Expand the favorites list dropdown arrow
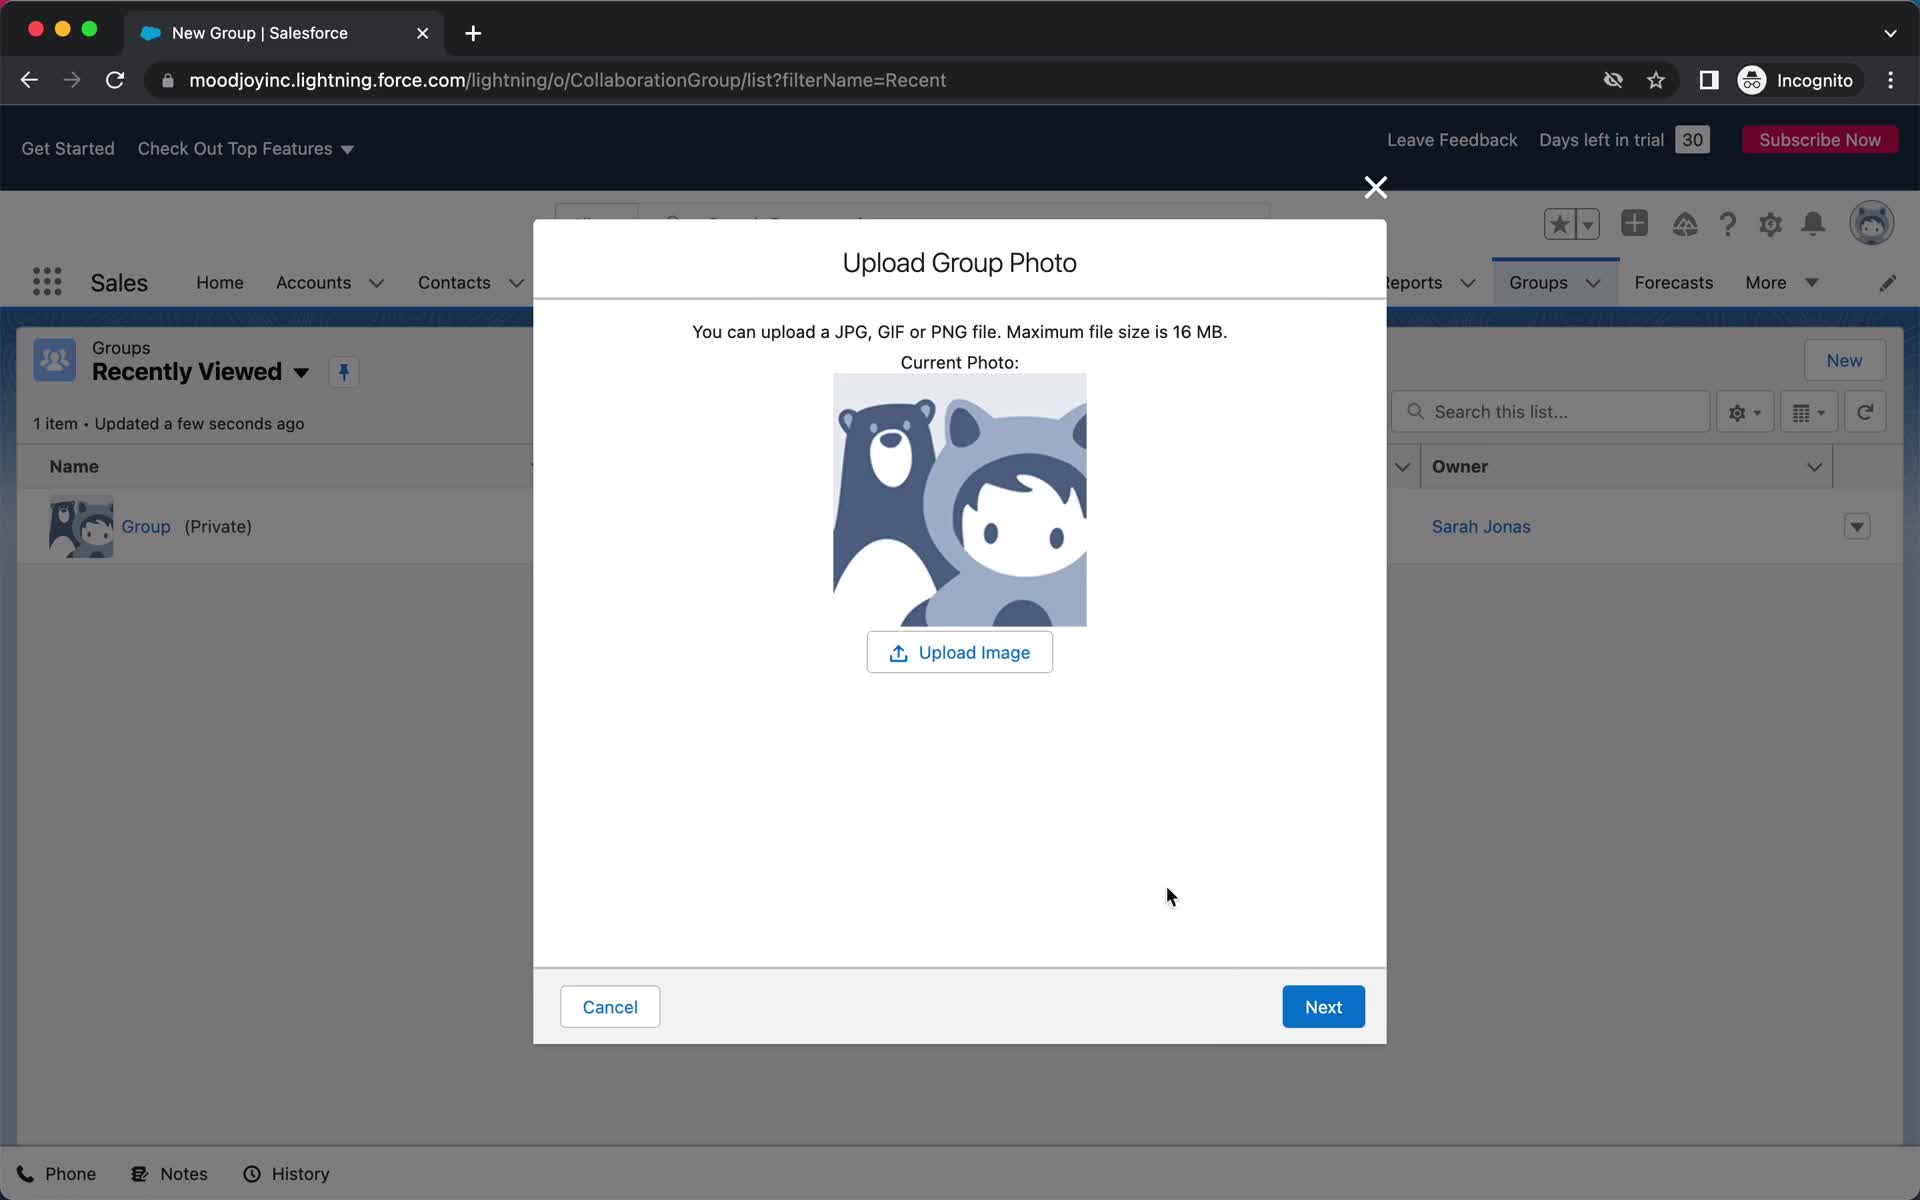This screenshot has height=1200, width=1920. tap(1588, 224)
